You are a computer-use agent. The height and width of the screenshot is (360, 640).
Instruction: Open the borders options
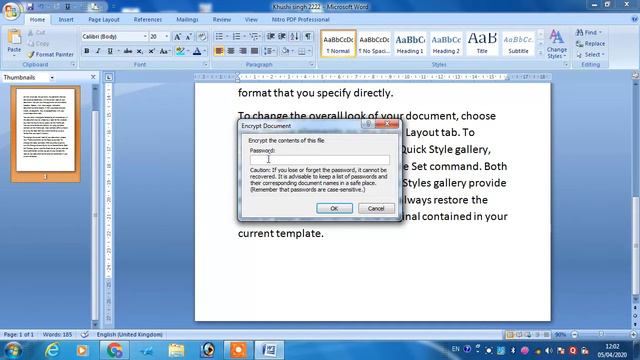pos(302,51)
